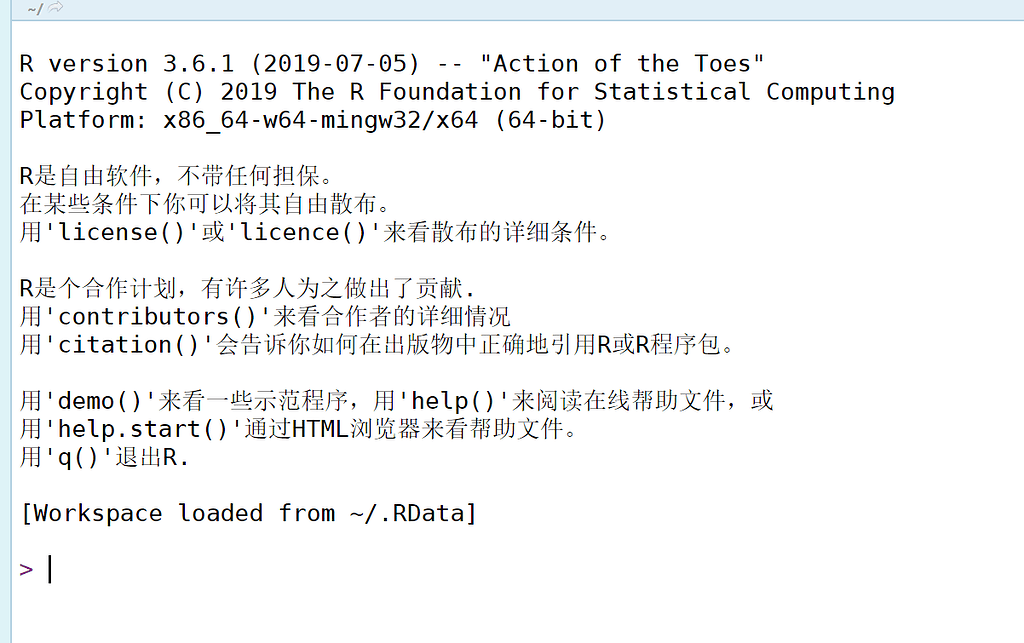Click the 'citation()' command text

129,345
